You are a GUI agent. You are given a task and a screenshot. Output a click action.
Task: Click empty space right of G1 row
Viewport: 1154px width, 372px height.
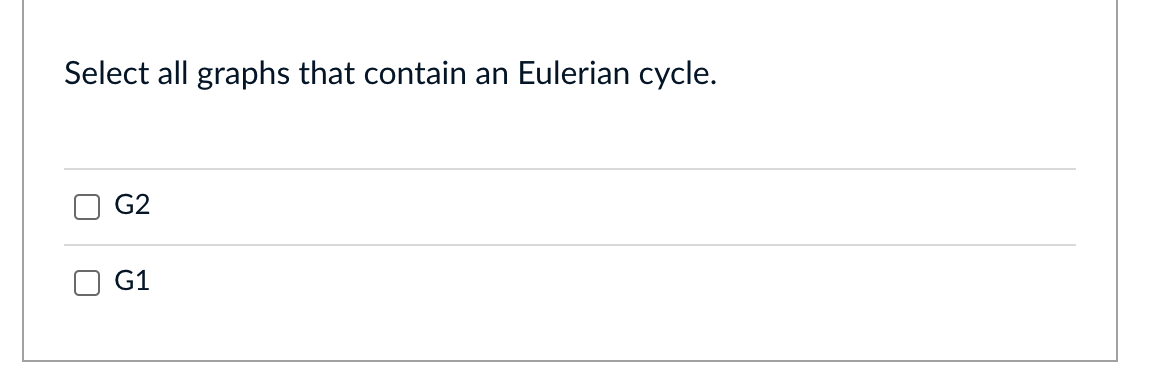click(x=611, y=282)
